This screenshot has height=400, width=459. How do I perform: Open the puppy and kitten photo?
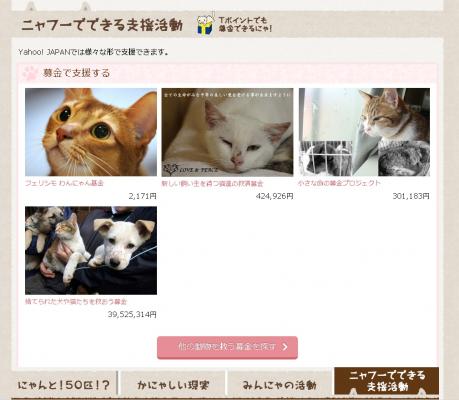coord(91,250)
